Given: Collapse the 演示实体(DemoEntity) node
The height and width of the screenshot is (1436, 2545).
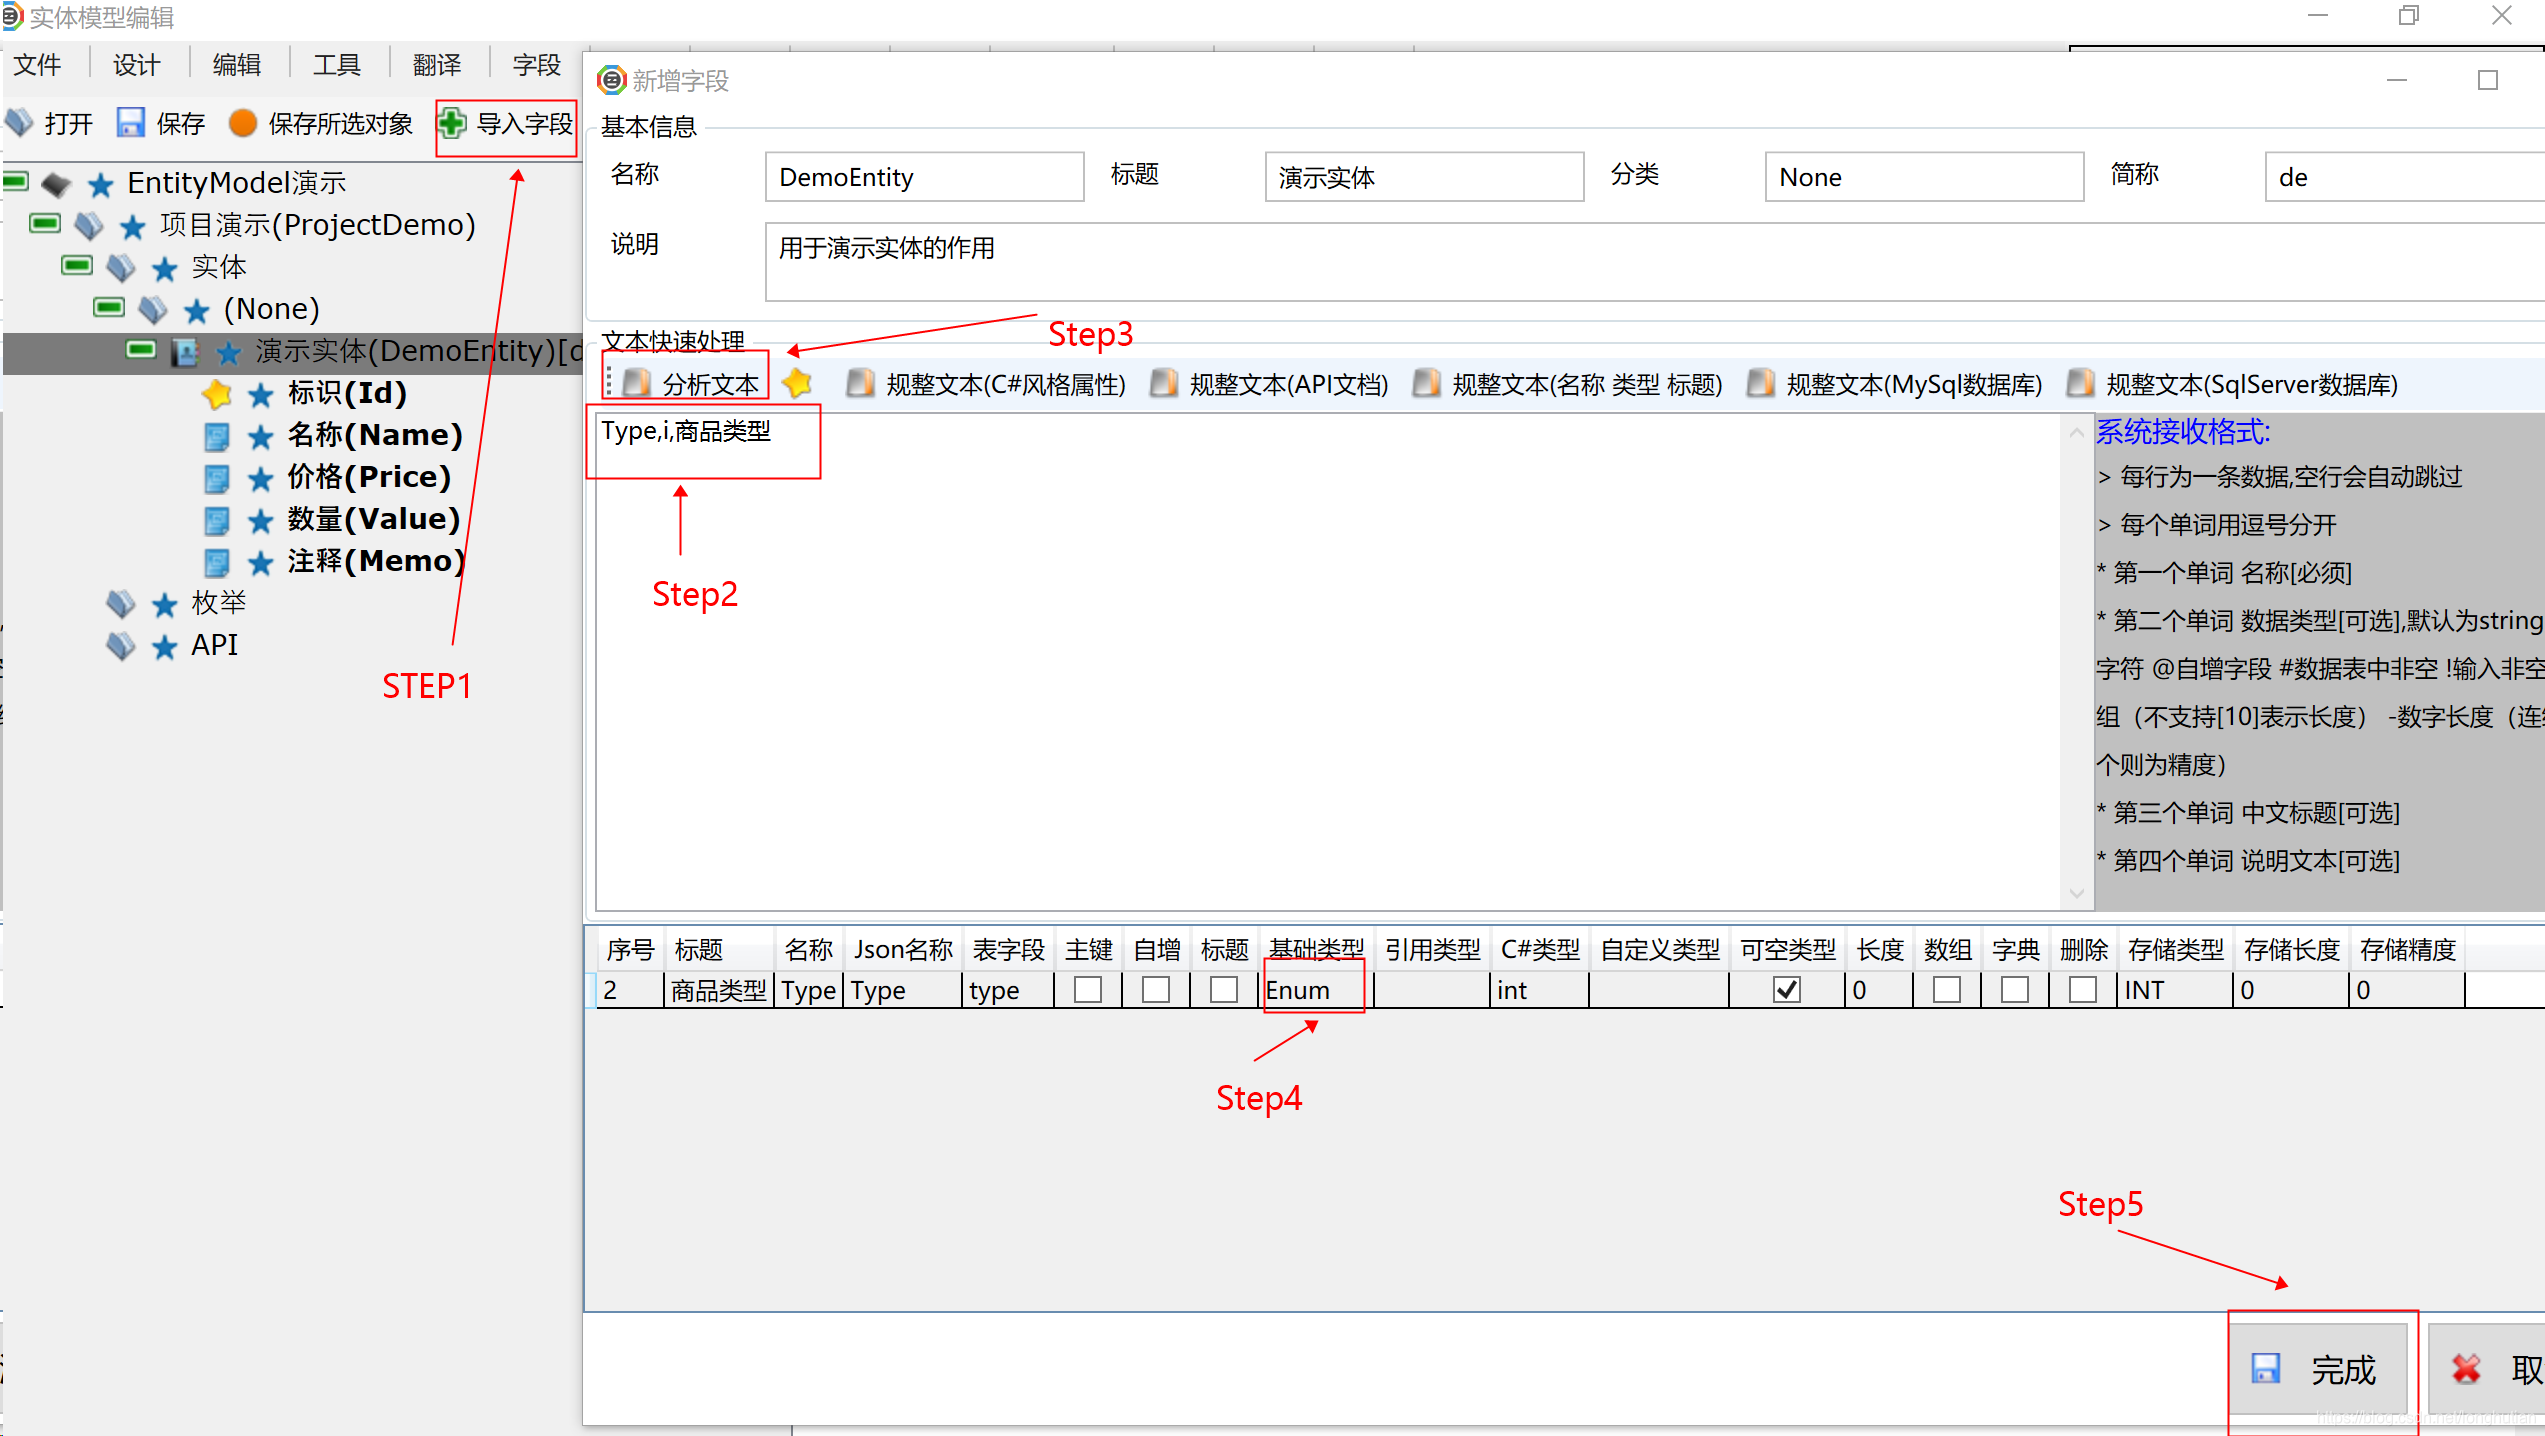Looking at the screenshot, I should 141,349.
